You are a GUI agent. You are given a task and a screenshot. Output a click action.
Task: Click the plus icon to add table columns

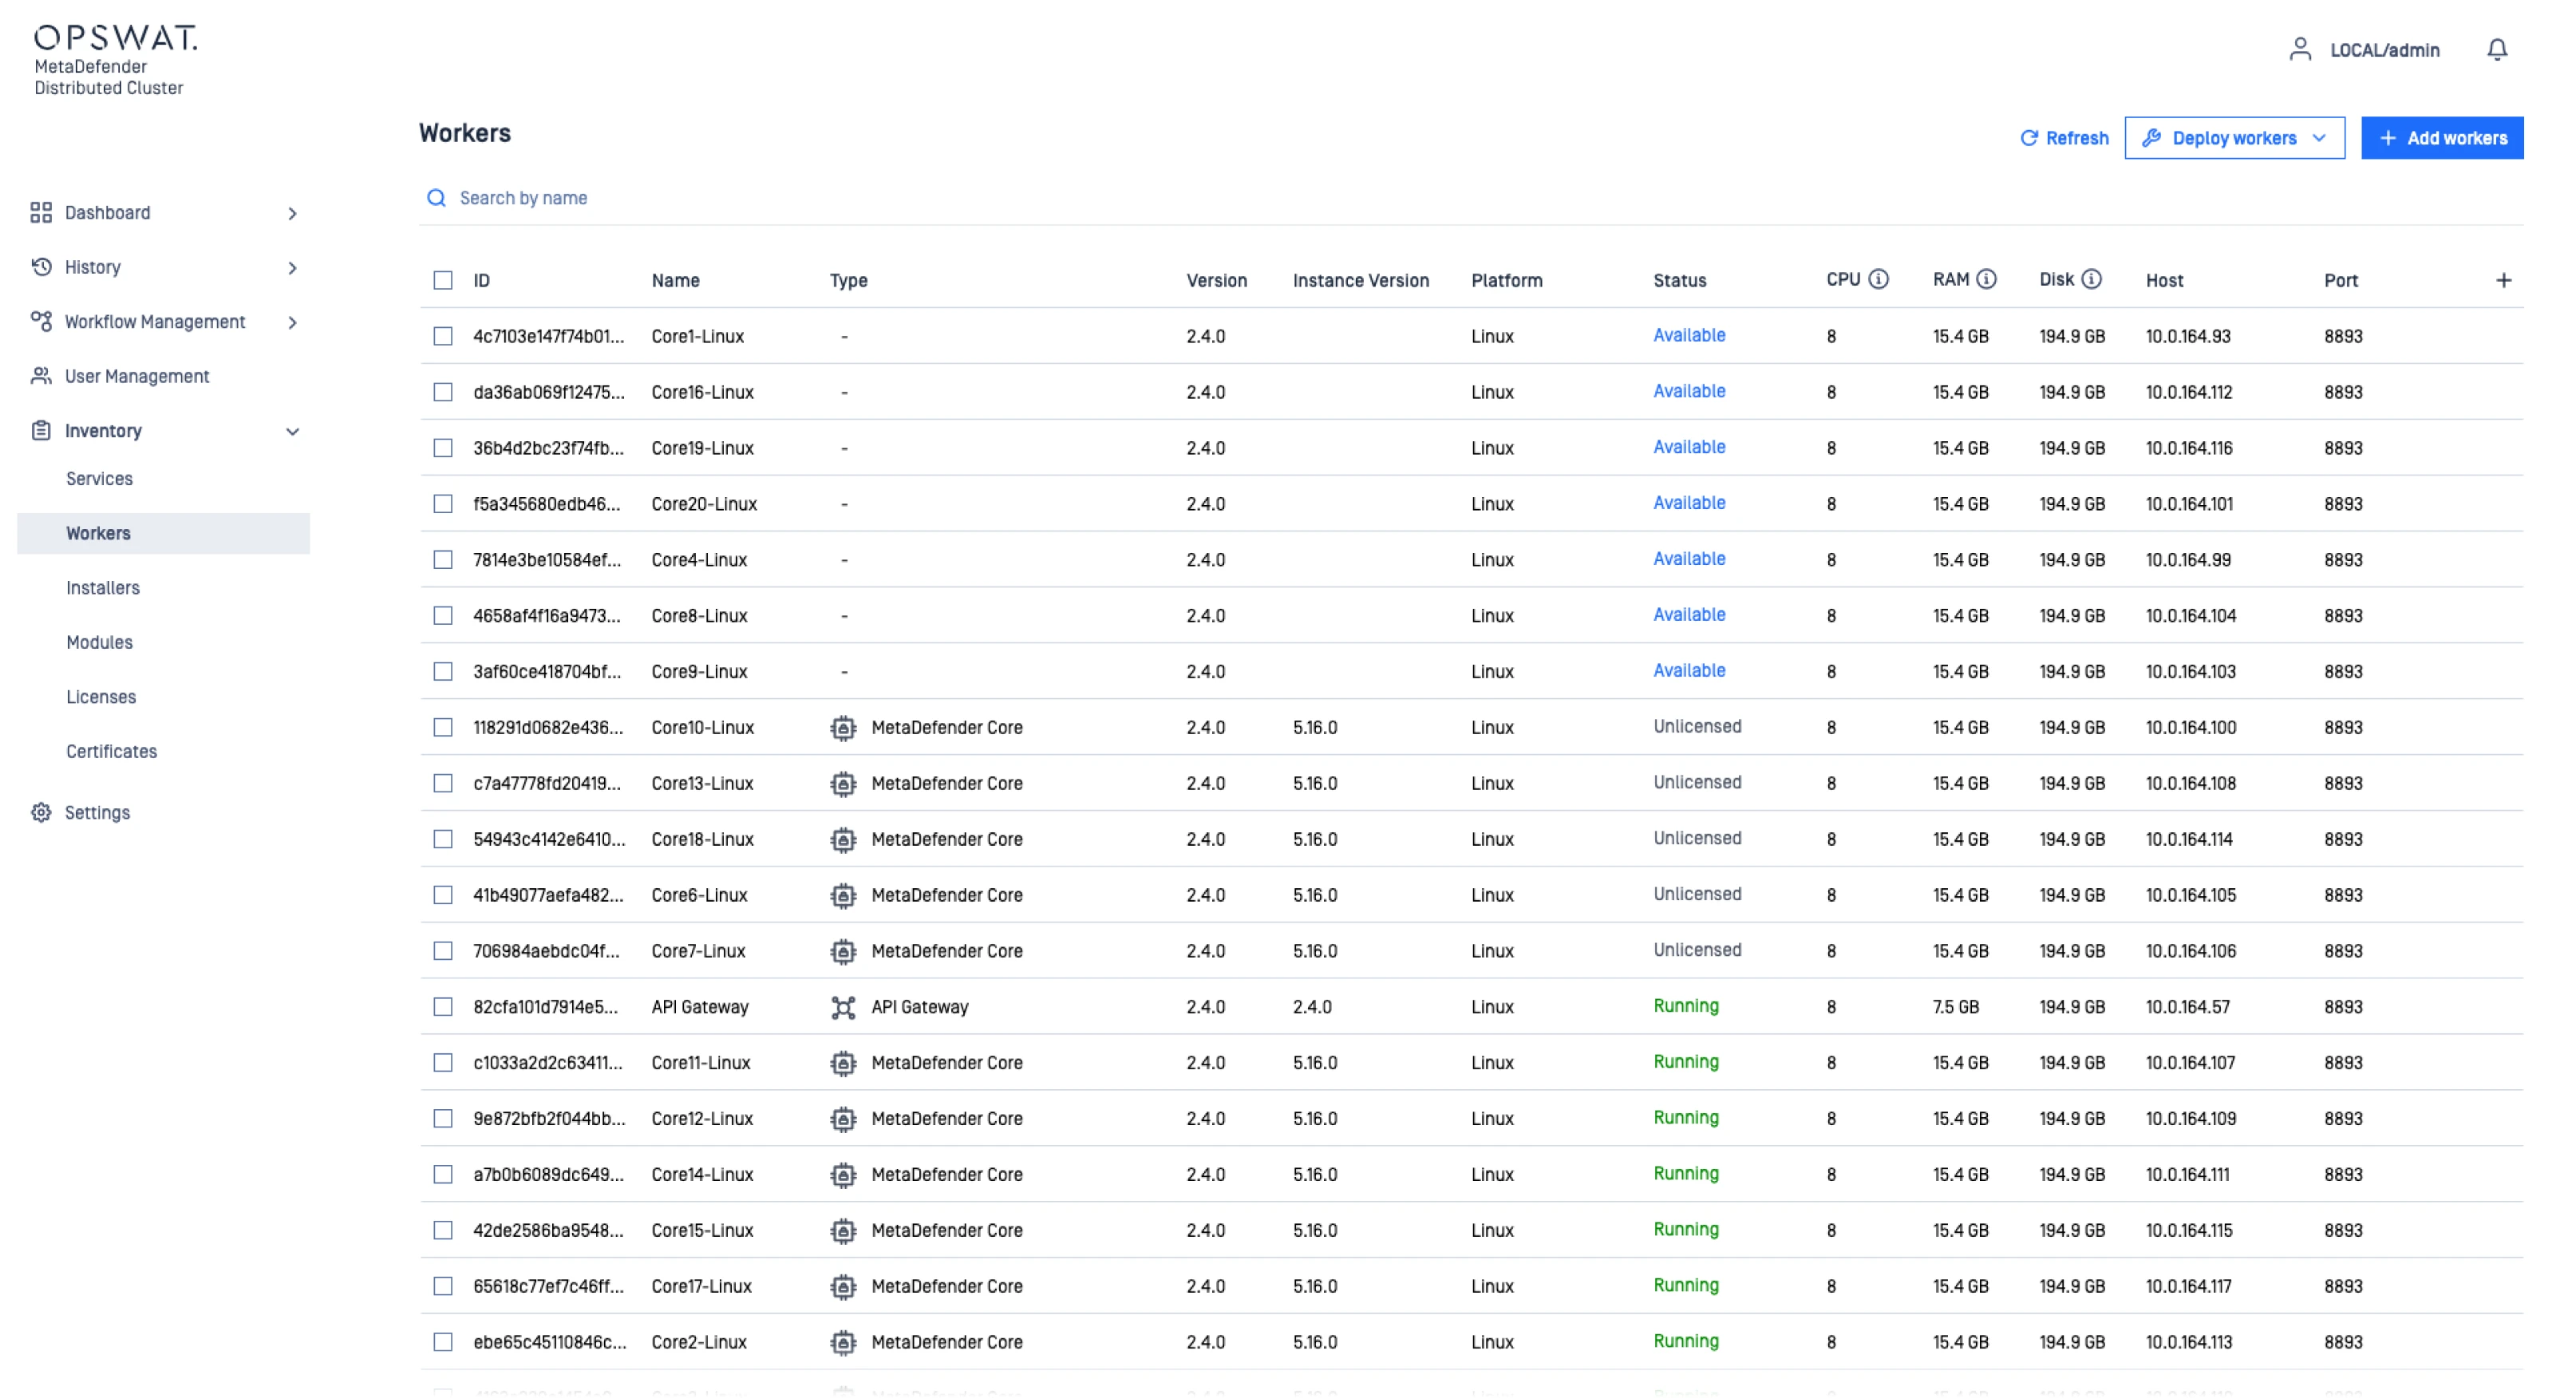(x=2503, y=281)
